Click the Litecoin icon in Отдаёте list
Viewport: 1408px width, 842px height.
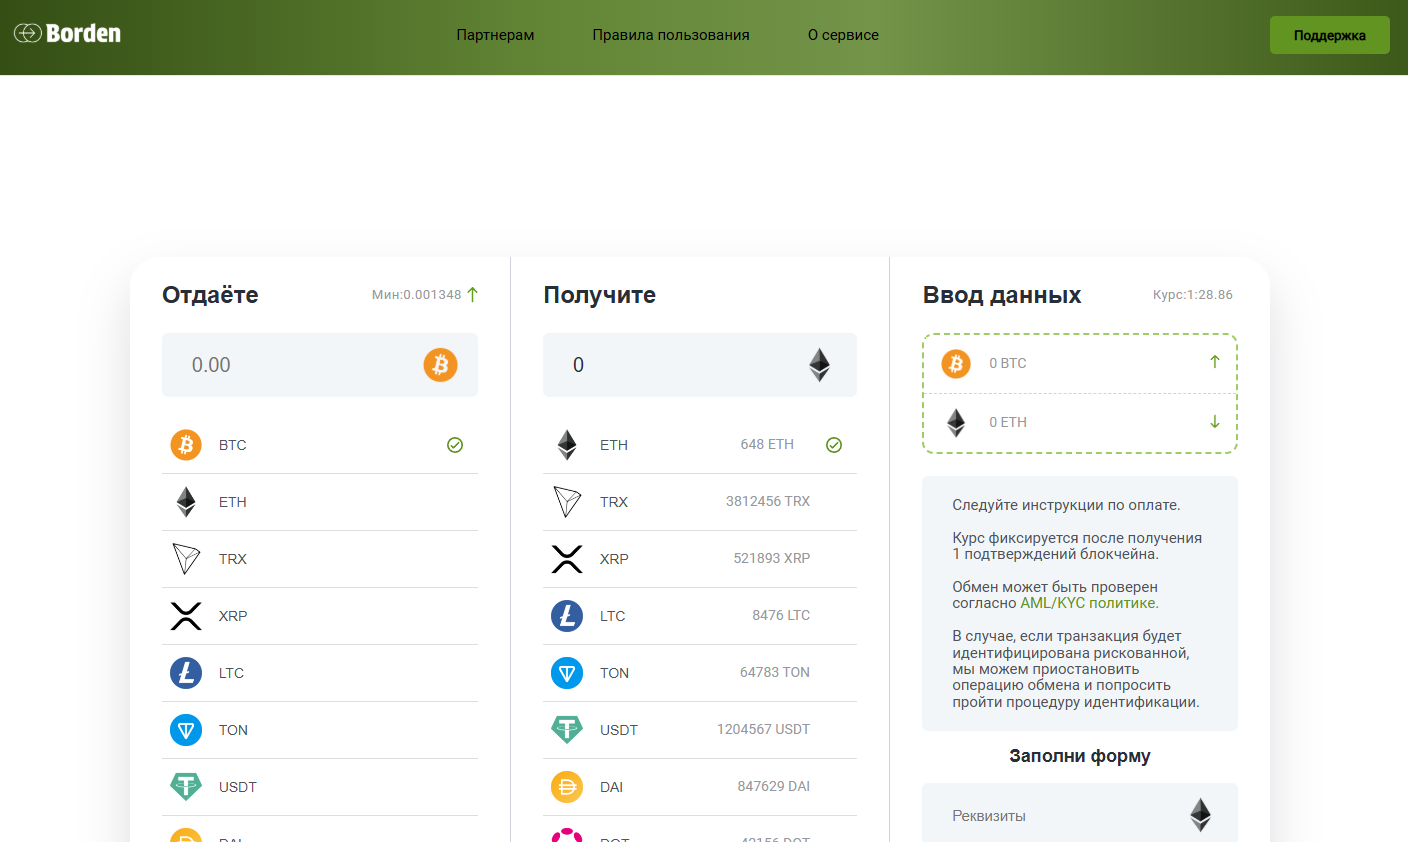point(186,673)
